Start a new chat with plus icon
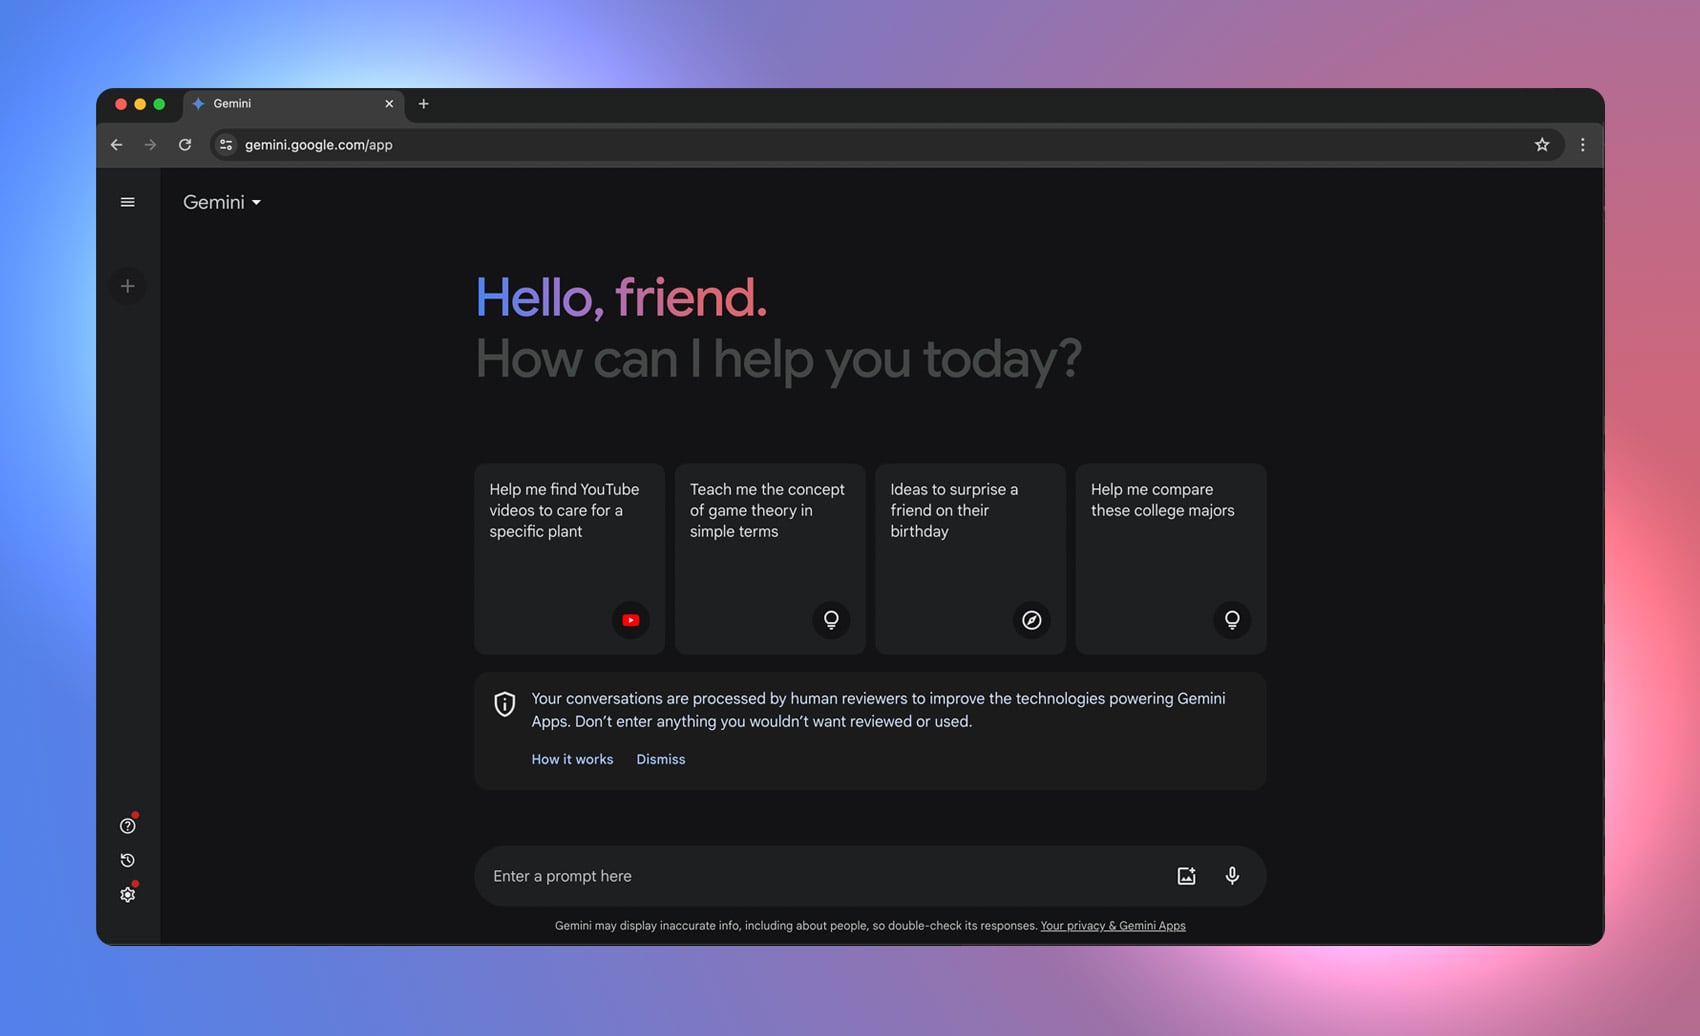The image size is (1700, 1036). coord(127,286)
